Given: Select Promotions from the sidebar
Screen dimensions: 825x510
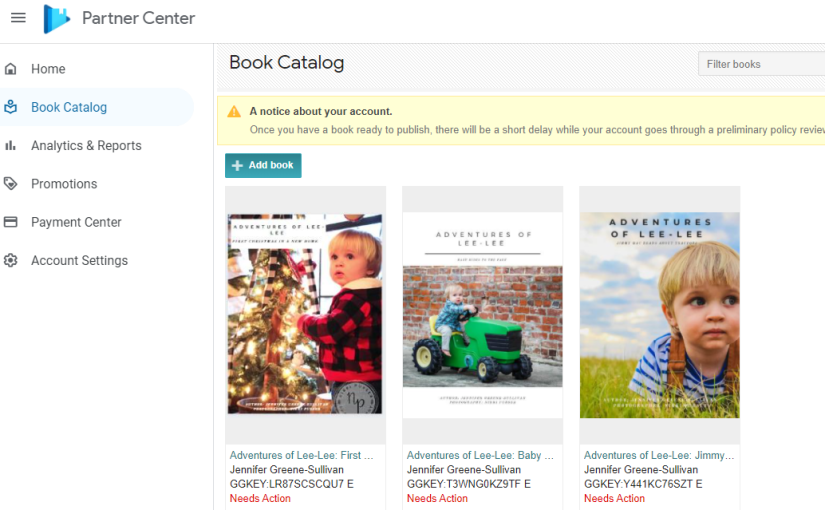Looking at the screenshot, I should coord(64,184).
